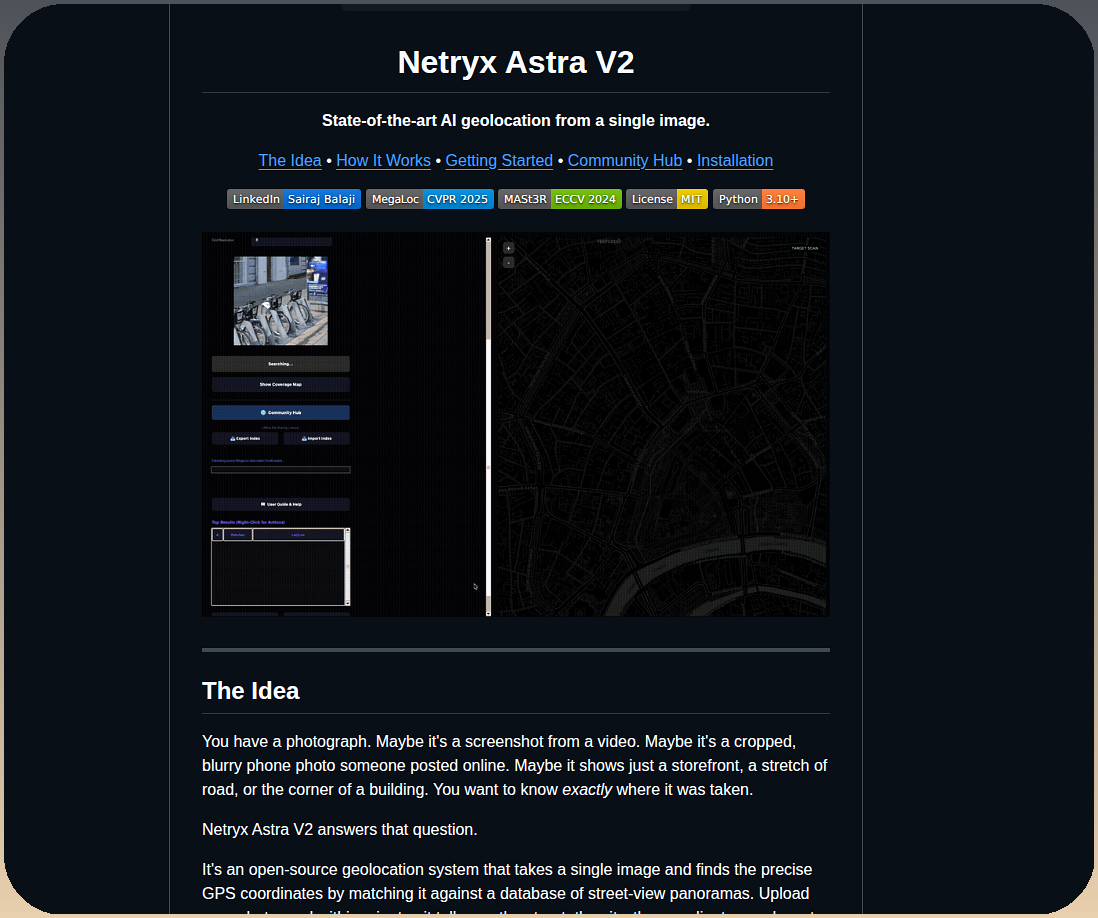Screen dimensions: 1098x918
Task: Click The Idea section heading
Action: (251, 691)
